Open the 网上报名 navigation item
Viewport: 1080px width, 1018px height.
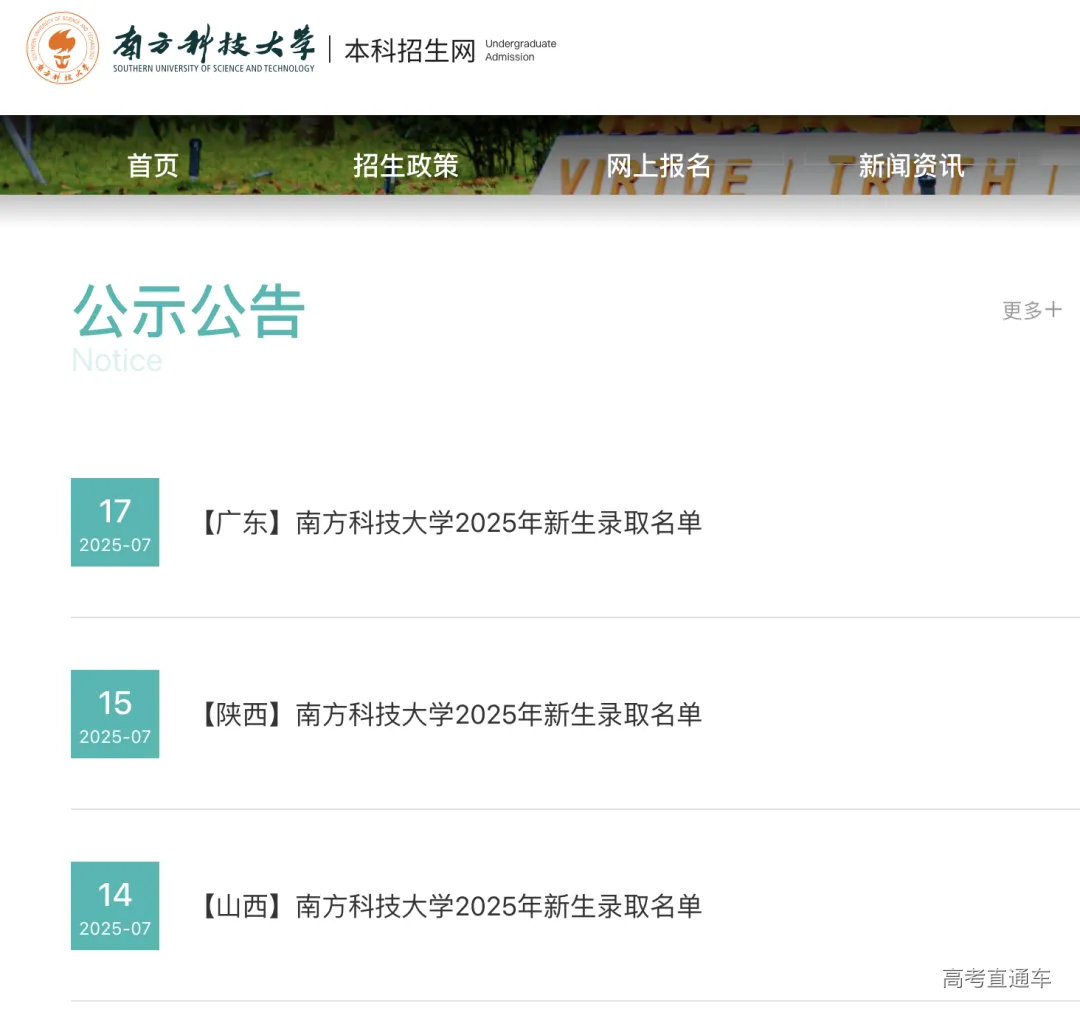coord(658,166)
